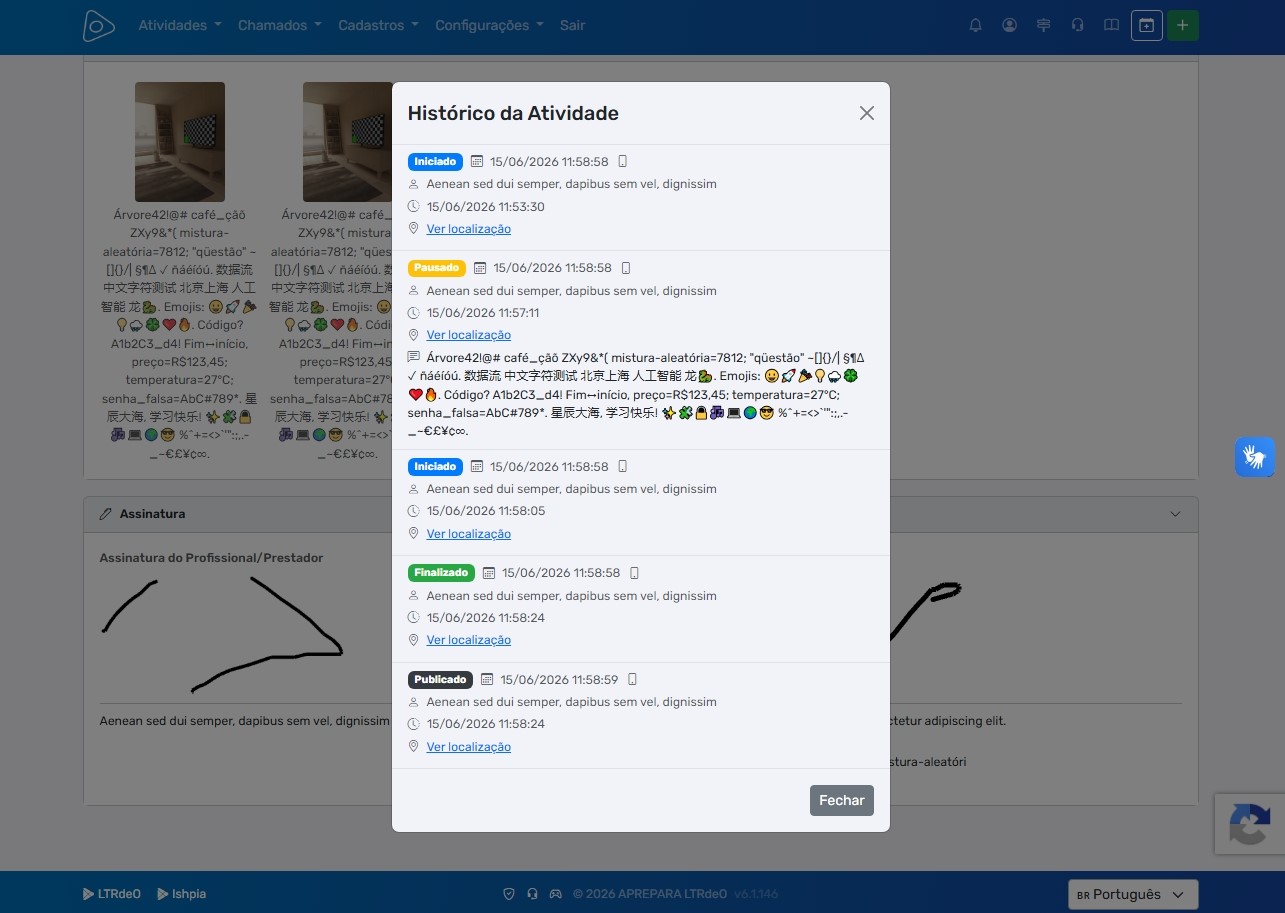Click the sign language accessibility widget

coord(1254,457)
